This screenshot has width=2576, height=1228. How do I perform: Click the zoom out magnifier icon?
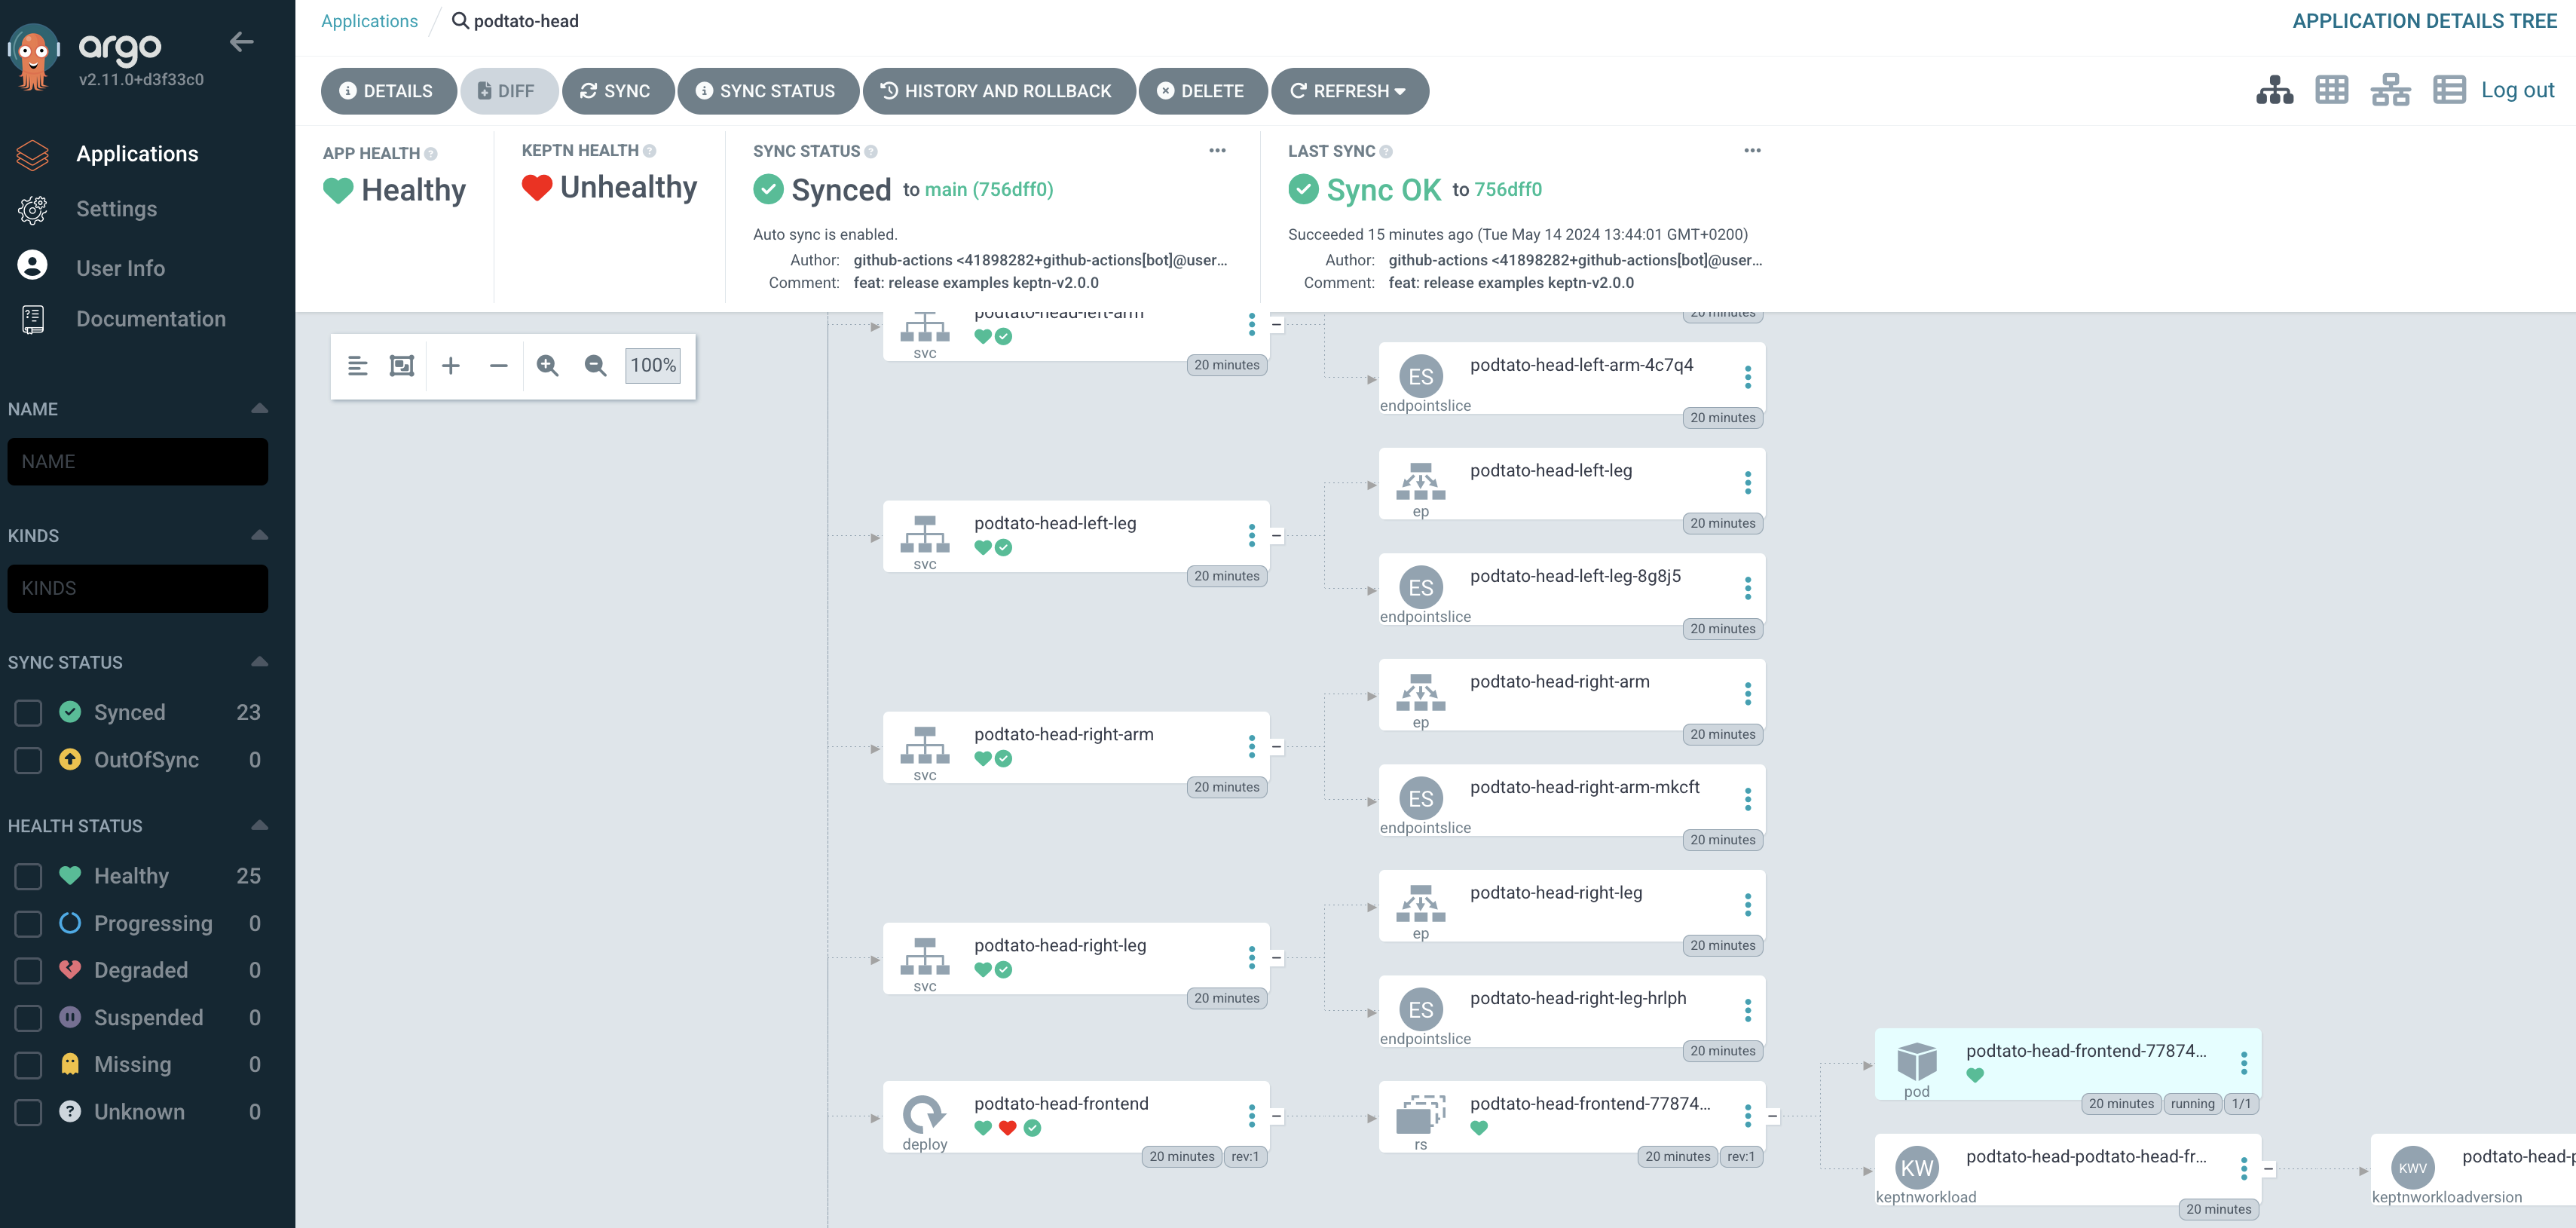pyautogui.click(x=595, y=366)
